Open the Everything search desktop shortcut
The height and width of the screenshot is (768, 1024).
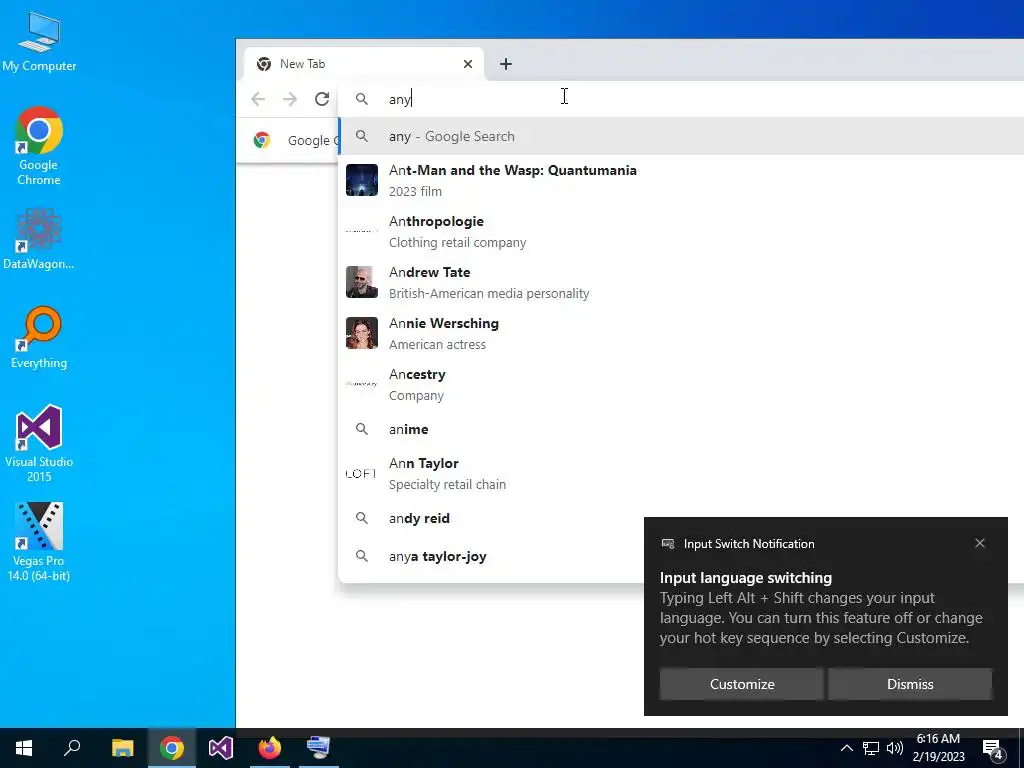point(39,338)
